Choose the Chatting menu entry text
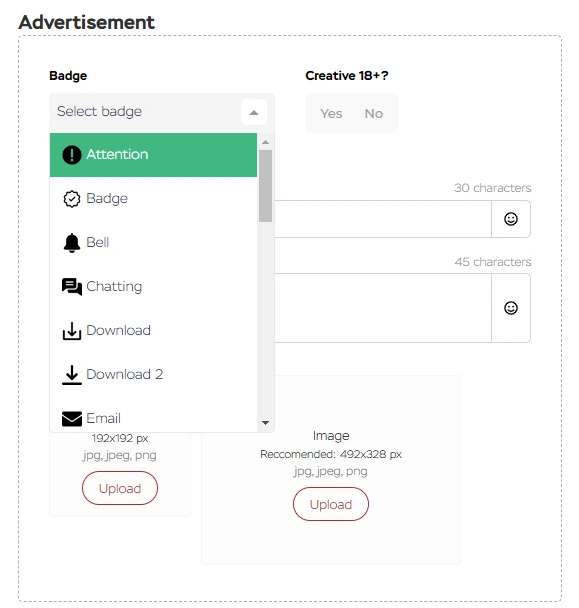 tap(114, 287)
